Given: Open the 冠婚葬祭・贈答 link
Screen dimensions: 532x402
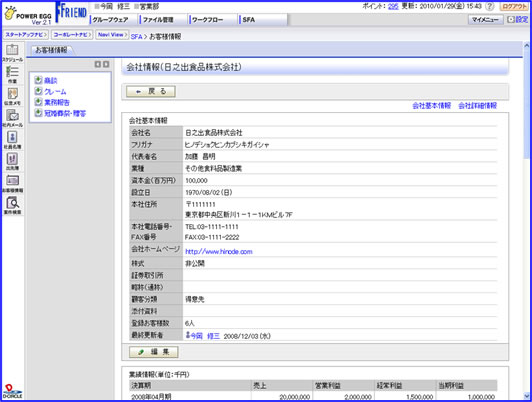Looking at the screenshot, I should [65, 113].
